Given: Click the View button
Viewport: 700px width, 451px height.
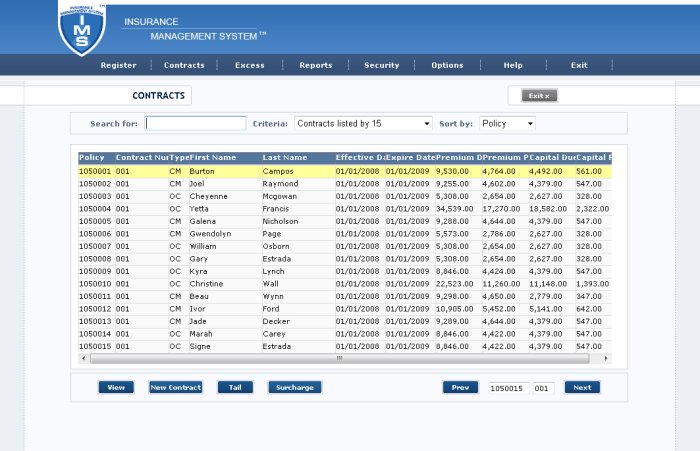Looking at the screenshot, I should pyautogui.click(x=116, y=387).
